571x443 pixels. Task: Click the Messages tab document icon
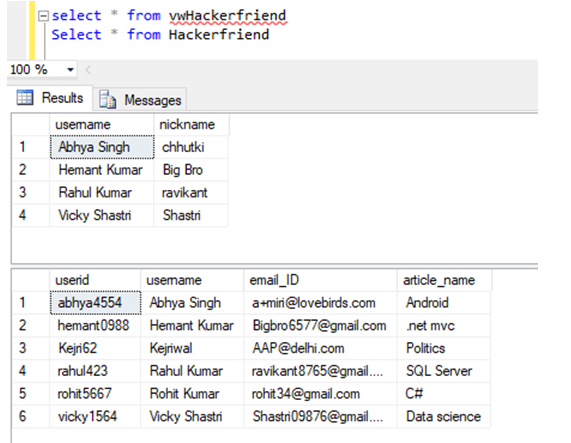107,99
